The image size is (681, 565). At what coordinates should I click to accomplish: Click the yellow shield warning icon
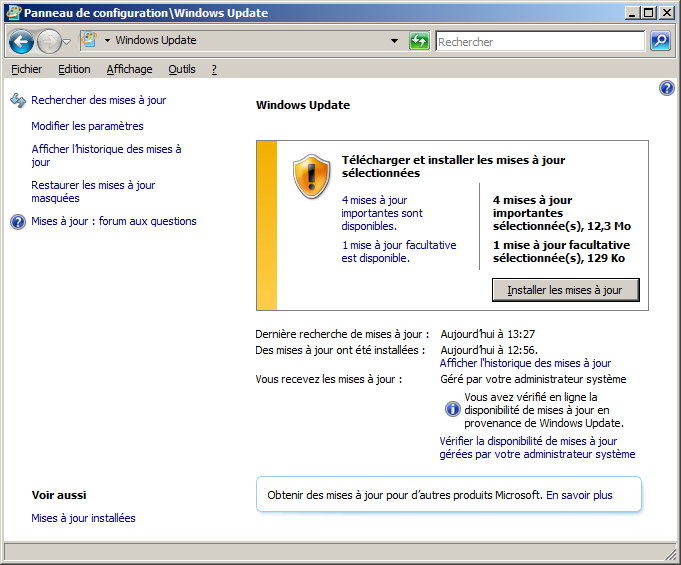pyautogui.click(x=311, y=177)
